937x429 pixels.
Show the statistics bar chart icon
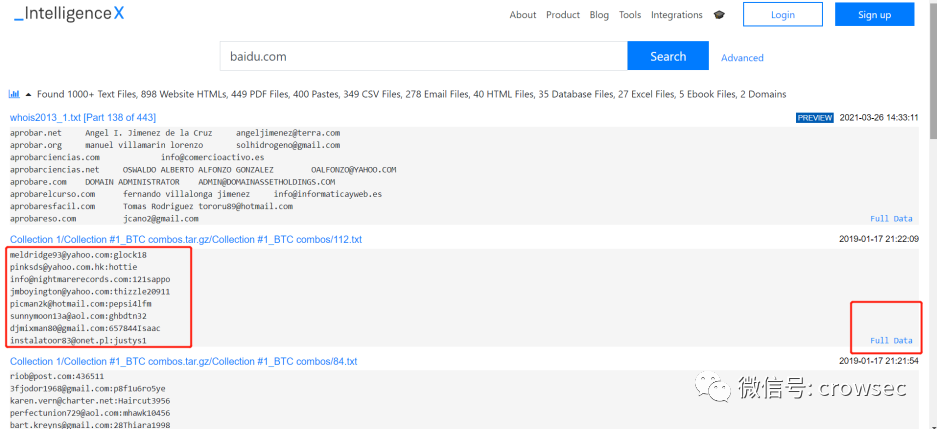[14, 94]
